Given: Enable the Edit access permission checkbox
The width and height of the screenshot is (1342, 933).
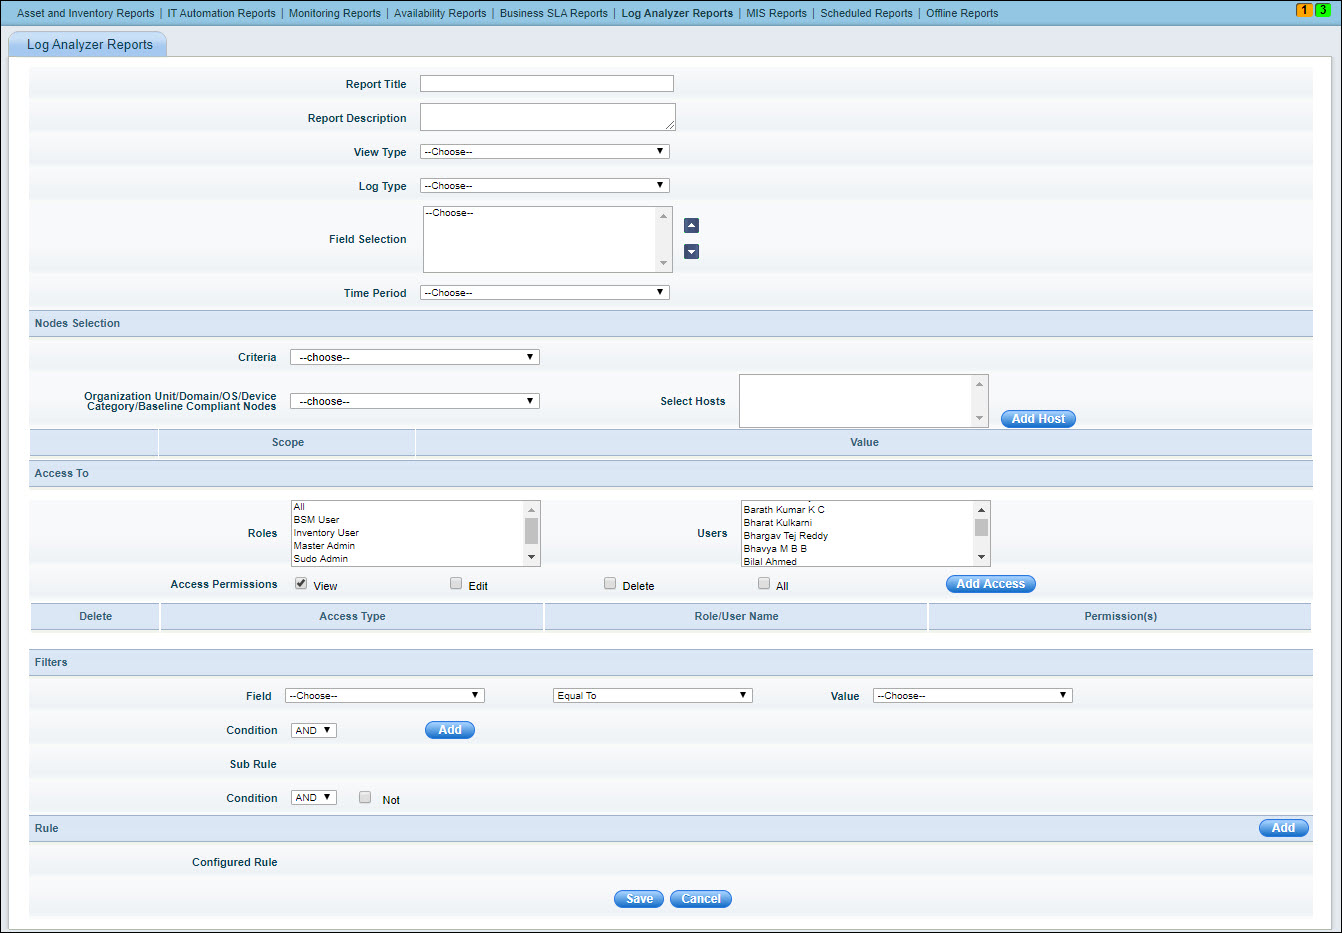Looking at the screenshot, I should click(x=456, y=584).
